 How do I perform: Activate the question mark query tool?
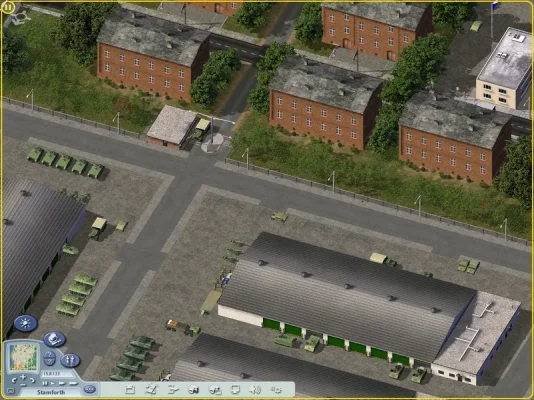click(49, 355)
